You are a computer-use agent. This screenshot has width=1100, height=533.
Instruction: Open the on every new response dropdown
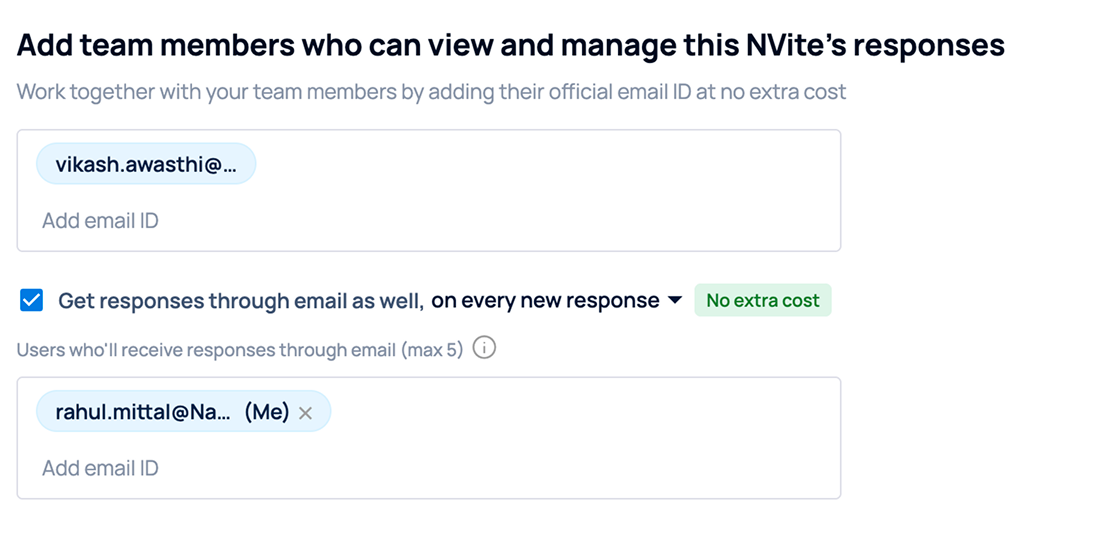tap(557, 300)
